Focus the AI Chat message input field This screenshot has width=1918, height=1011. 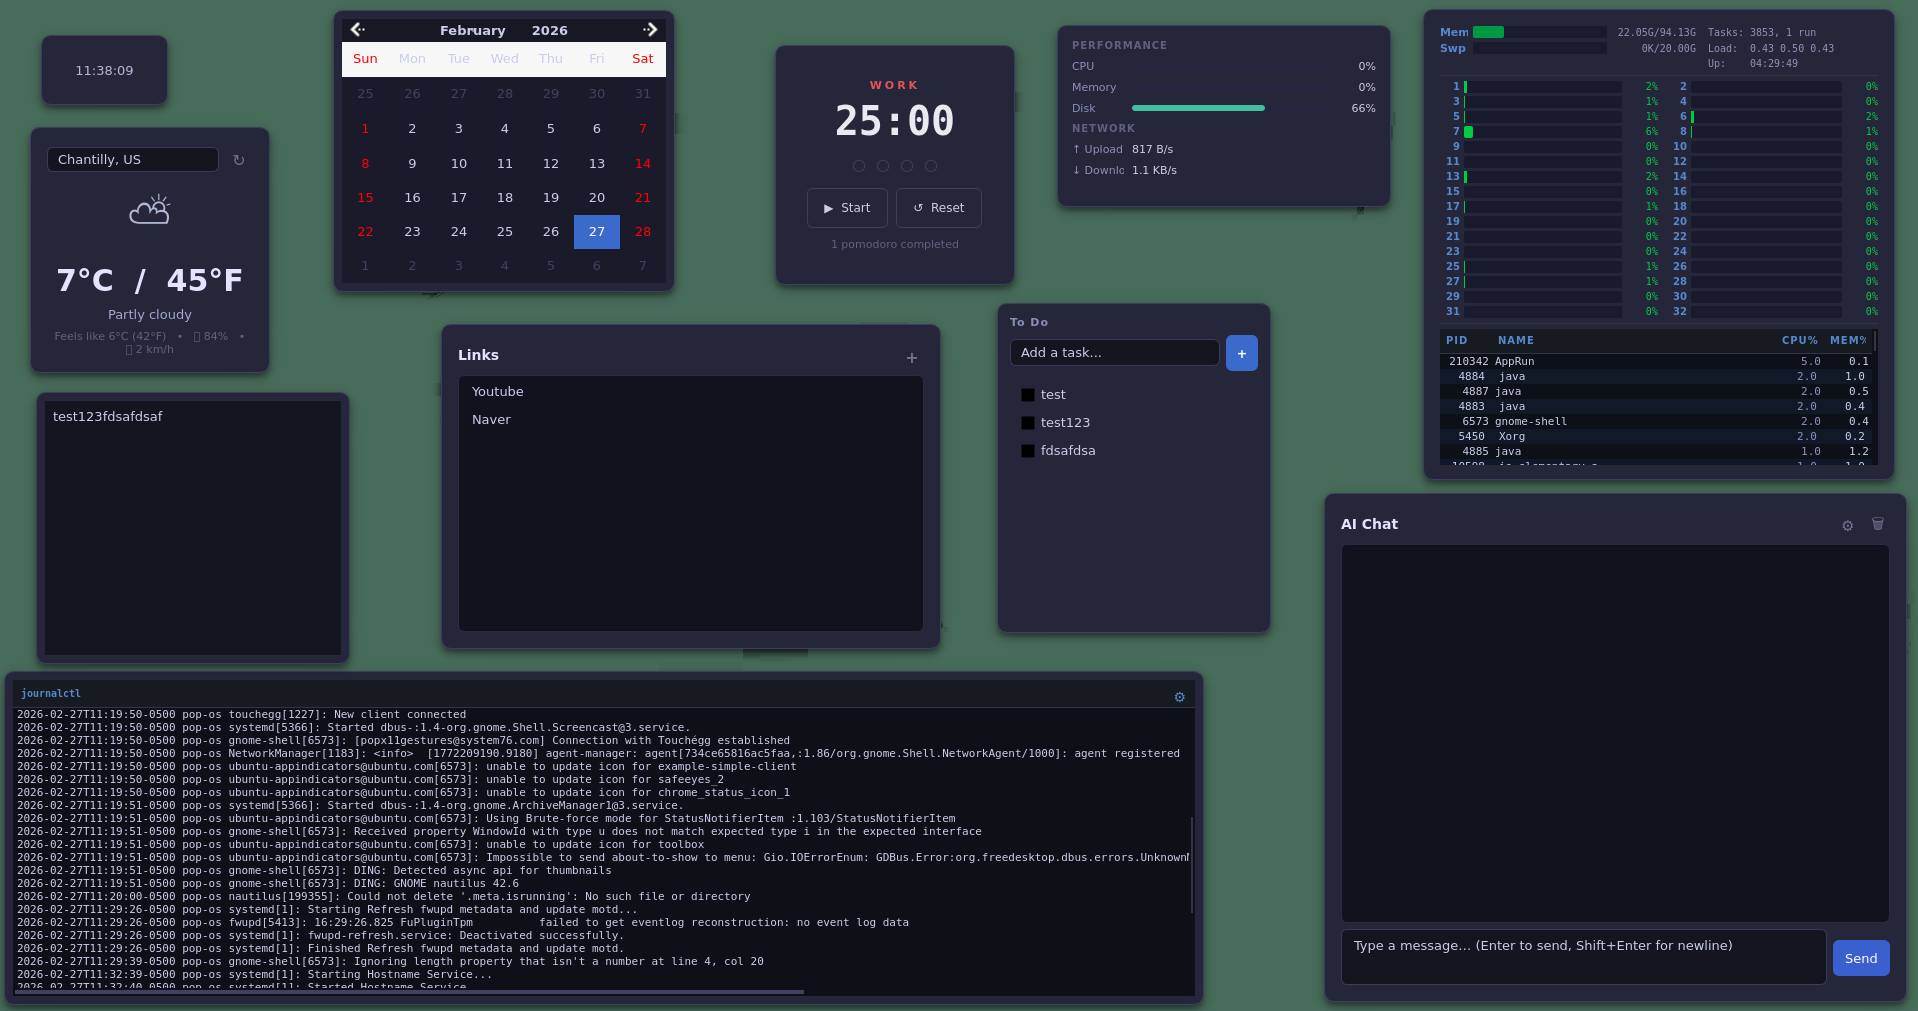[1583, 957]
